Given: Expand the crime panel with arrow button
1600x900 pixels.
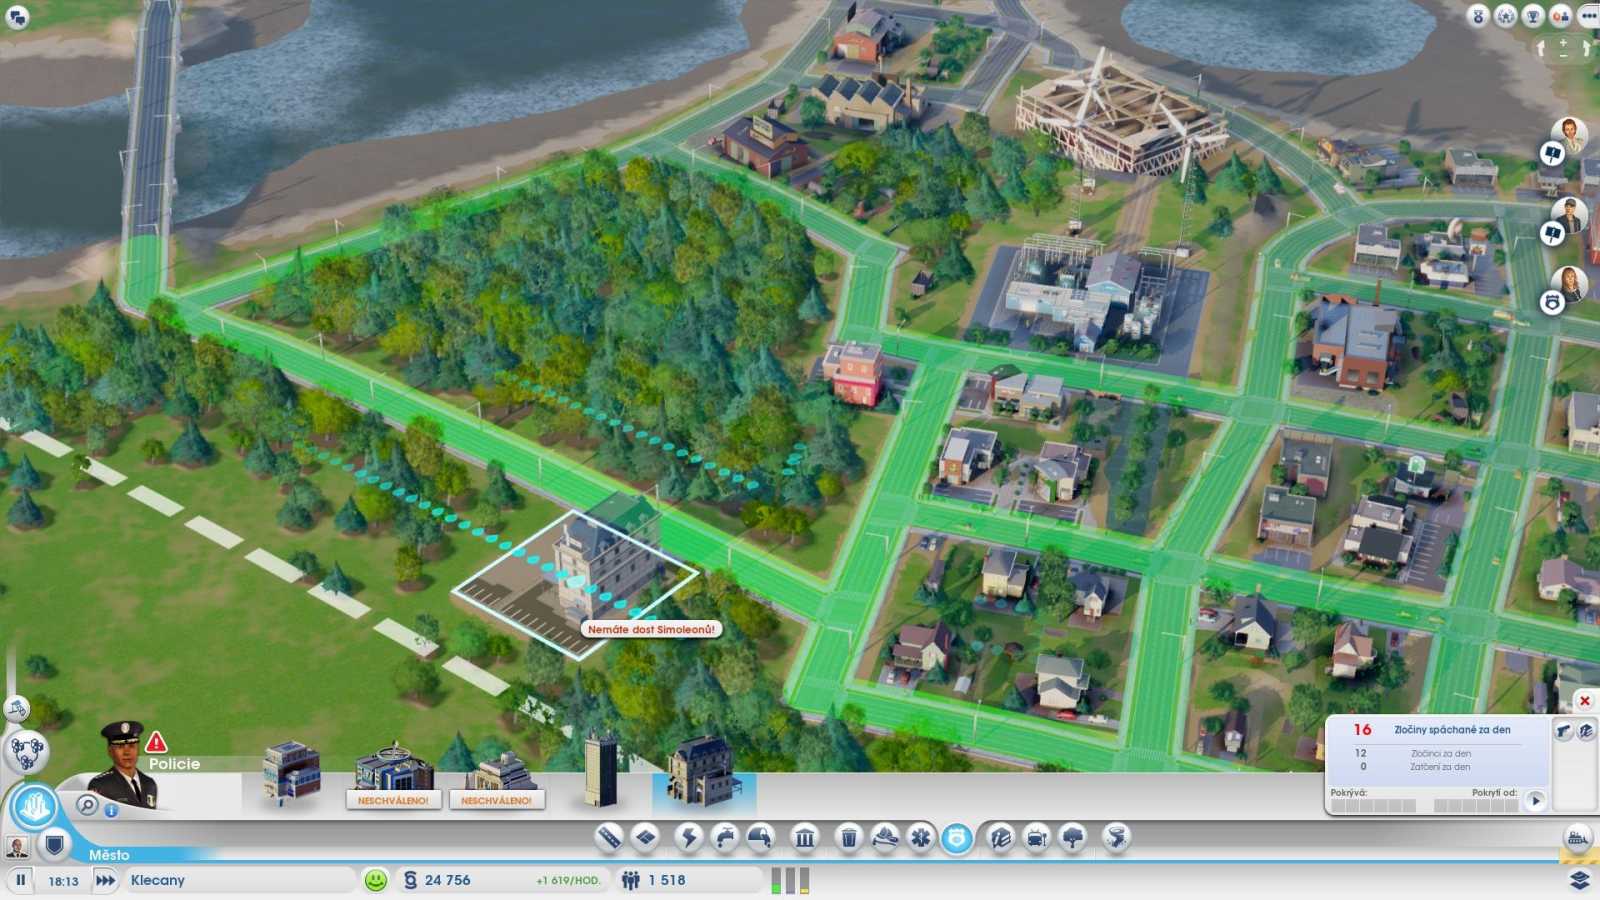Looking at the screenshot, I should [x=1536, y=800].
